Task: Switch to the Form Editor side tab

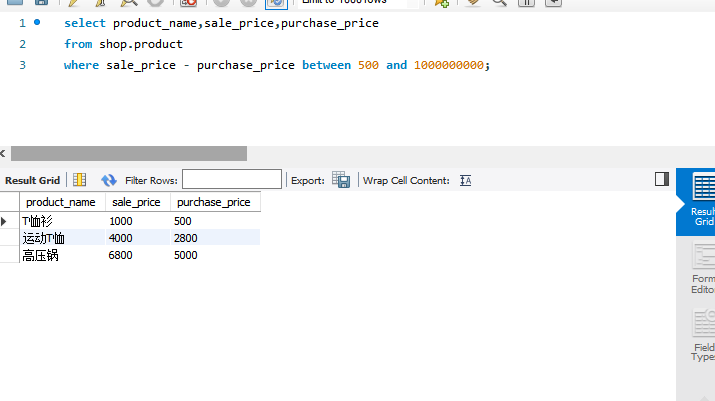Action: point(702,269)
